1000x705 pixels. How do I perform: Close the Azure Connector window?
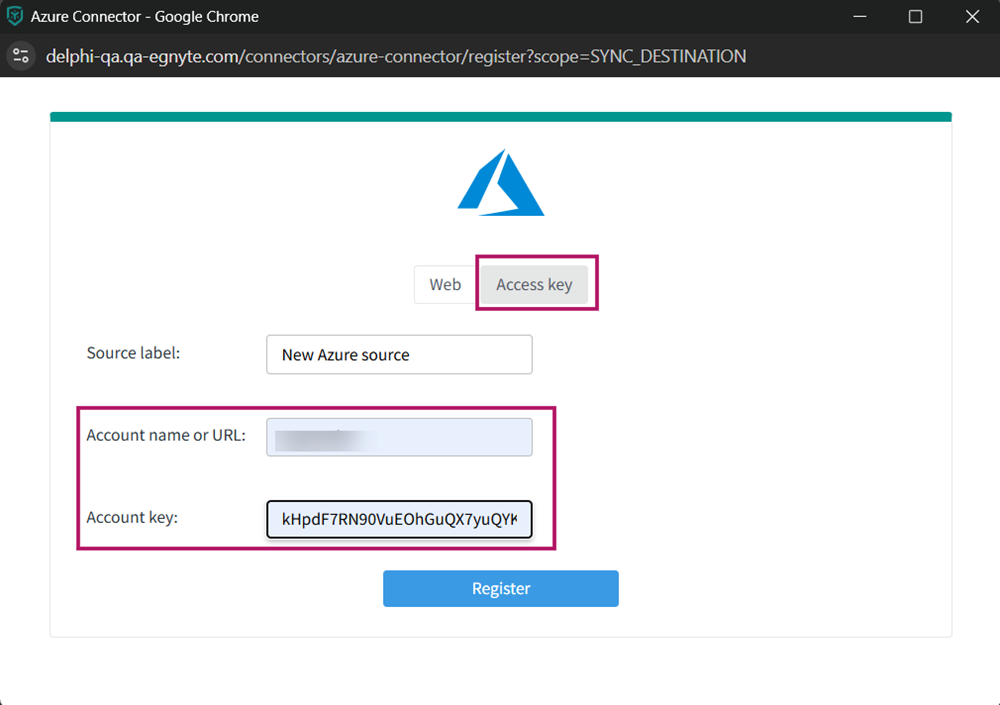[x=972, y=17]
